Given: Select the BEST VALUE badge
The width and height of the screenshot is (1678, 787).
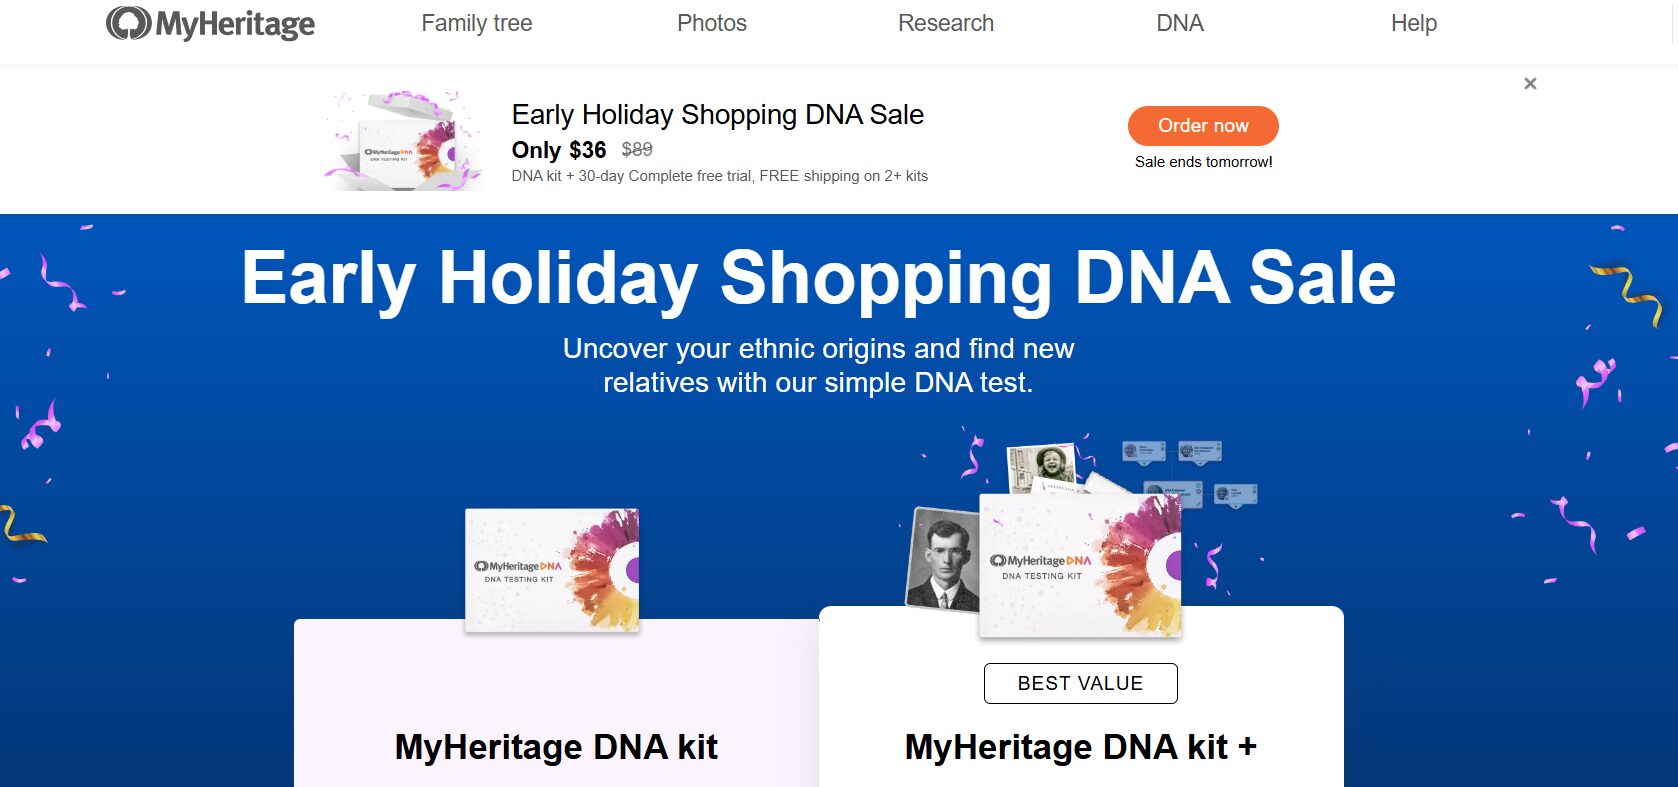Looking at the screenshot, I should (1080, 683).
